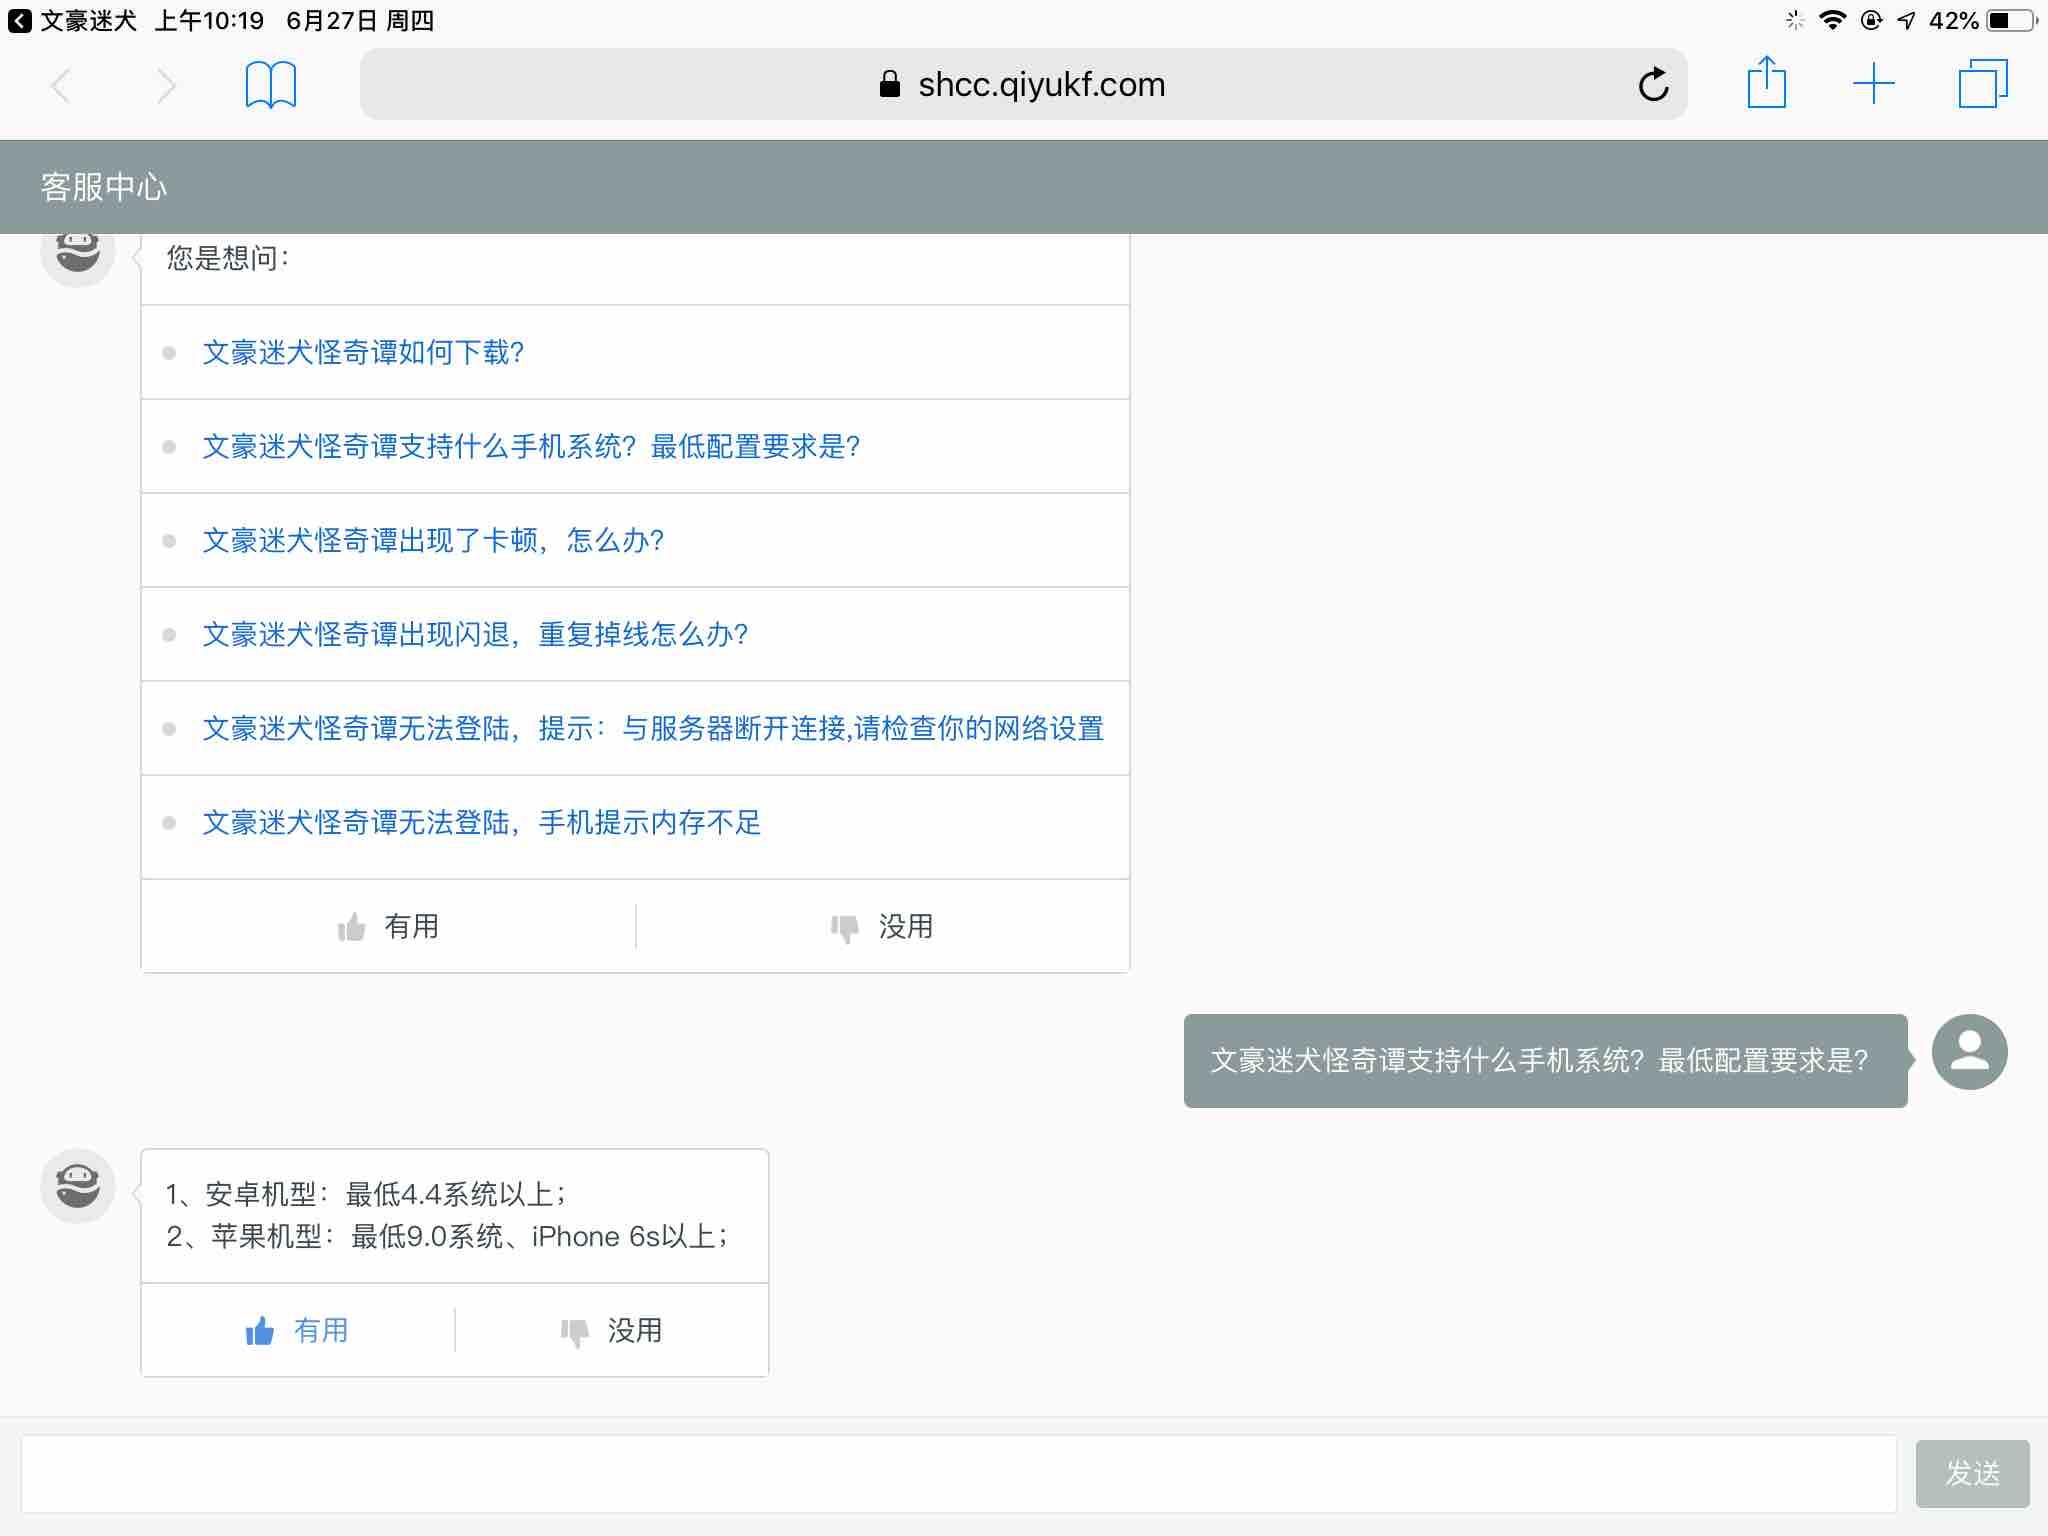Open the link 与服务器断开连接,请检查你的网络设置

click(654, 728)
